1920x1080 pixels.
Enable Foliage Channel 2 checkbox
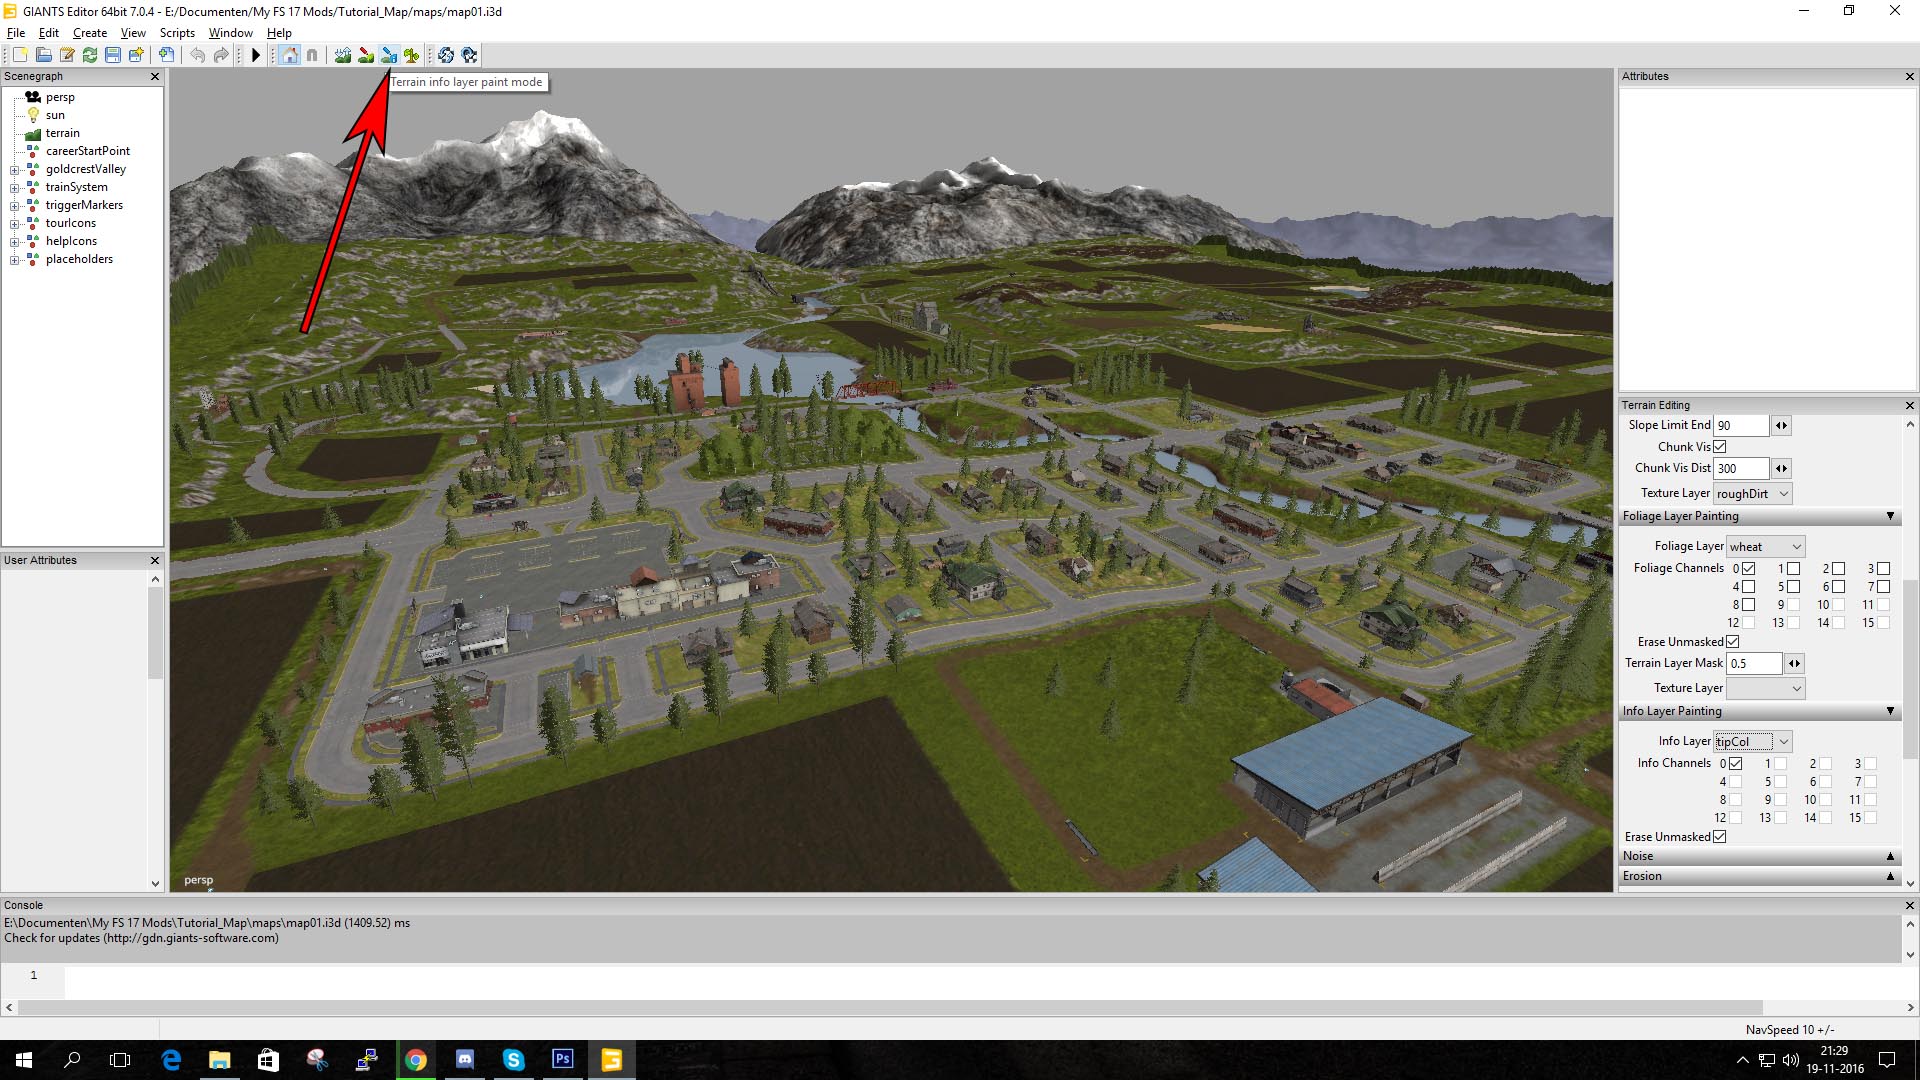click(x=1838, y=568)
